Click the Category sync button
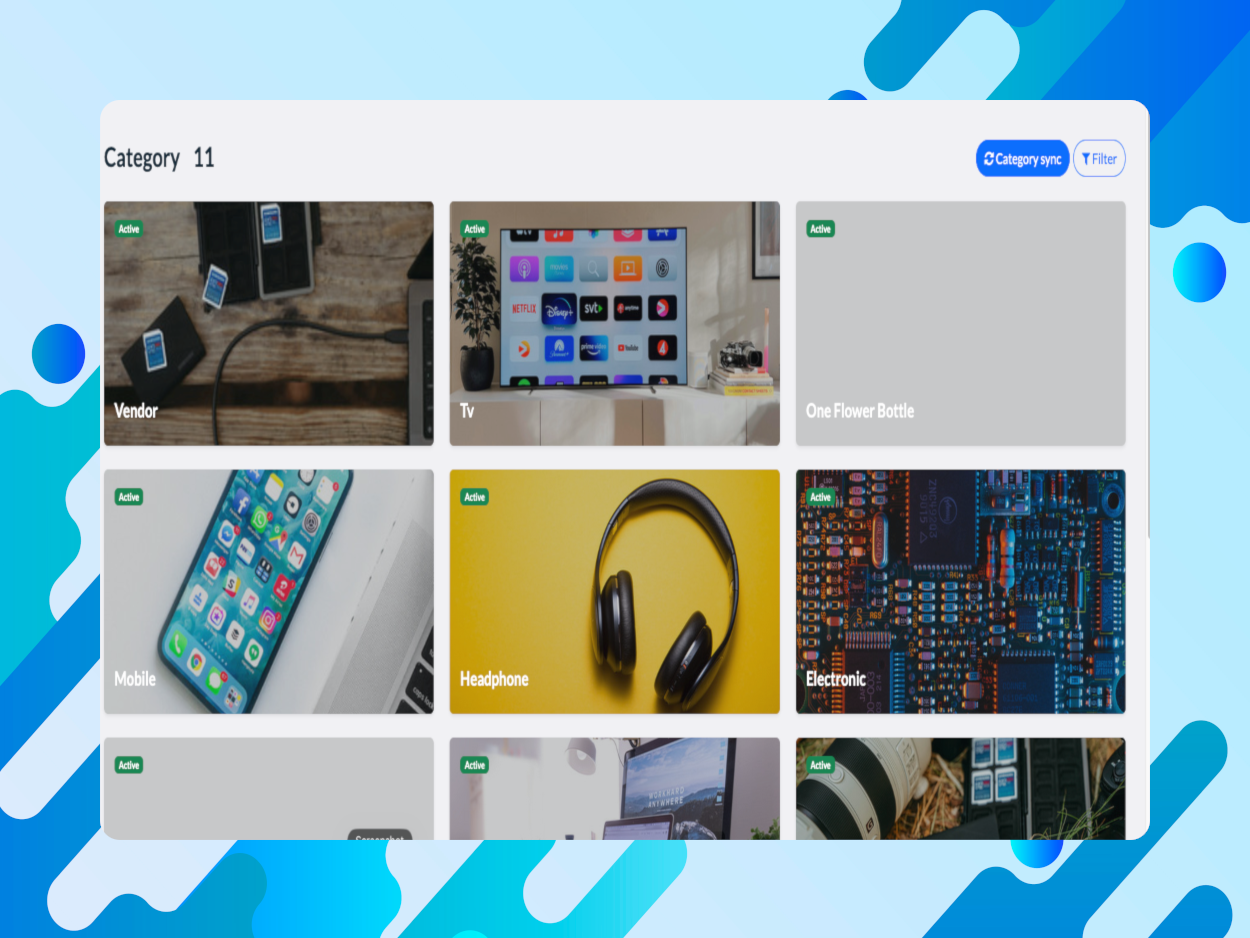Image resolution: width=1250 pixels, height=938 pixels. coord(1022,159)
